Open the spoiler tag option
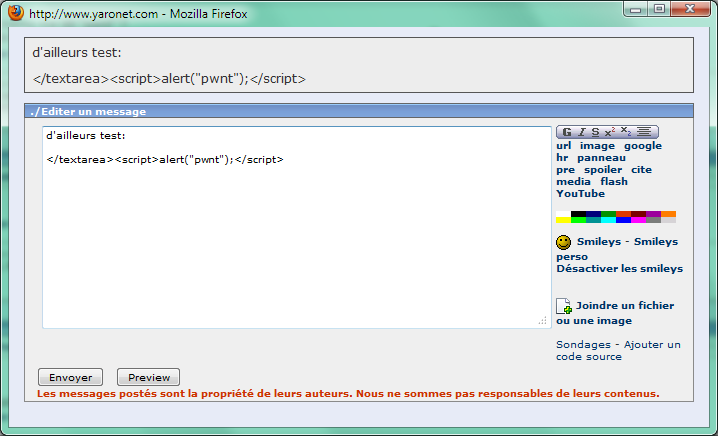718x436 pixels. pos(603,170)
